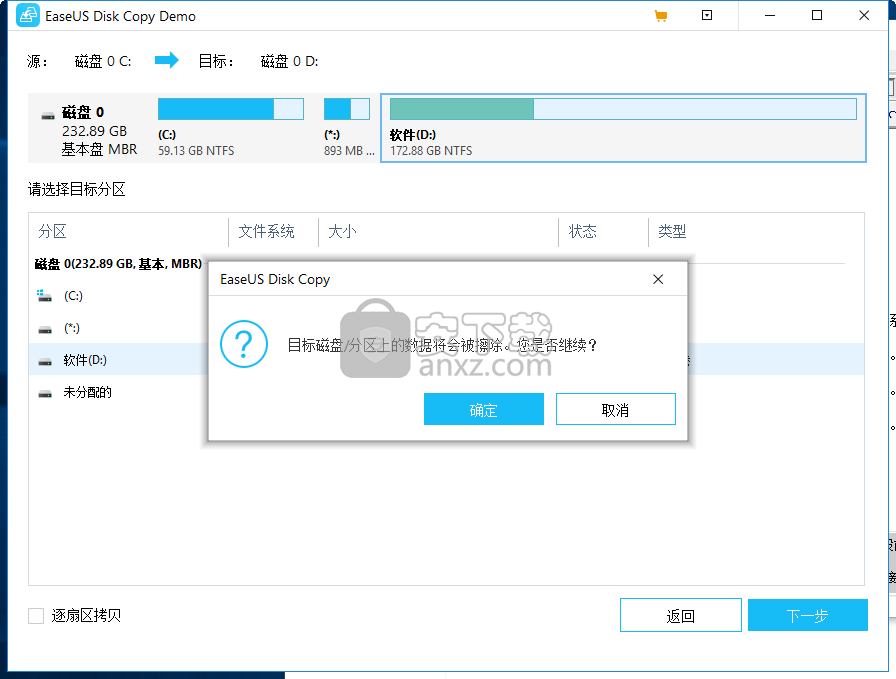
Task: Click the 目标磁盘 warning message text
Action: click(442, 345)
